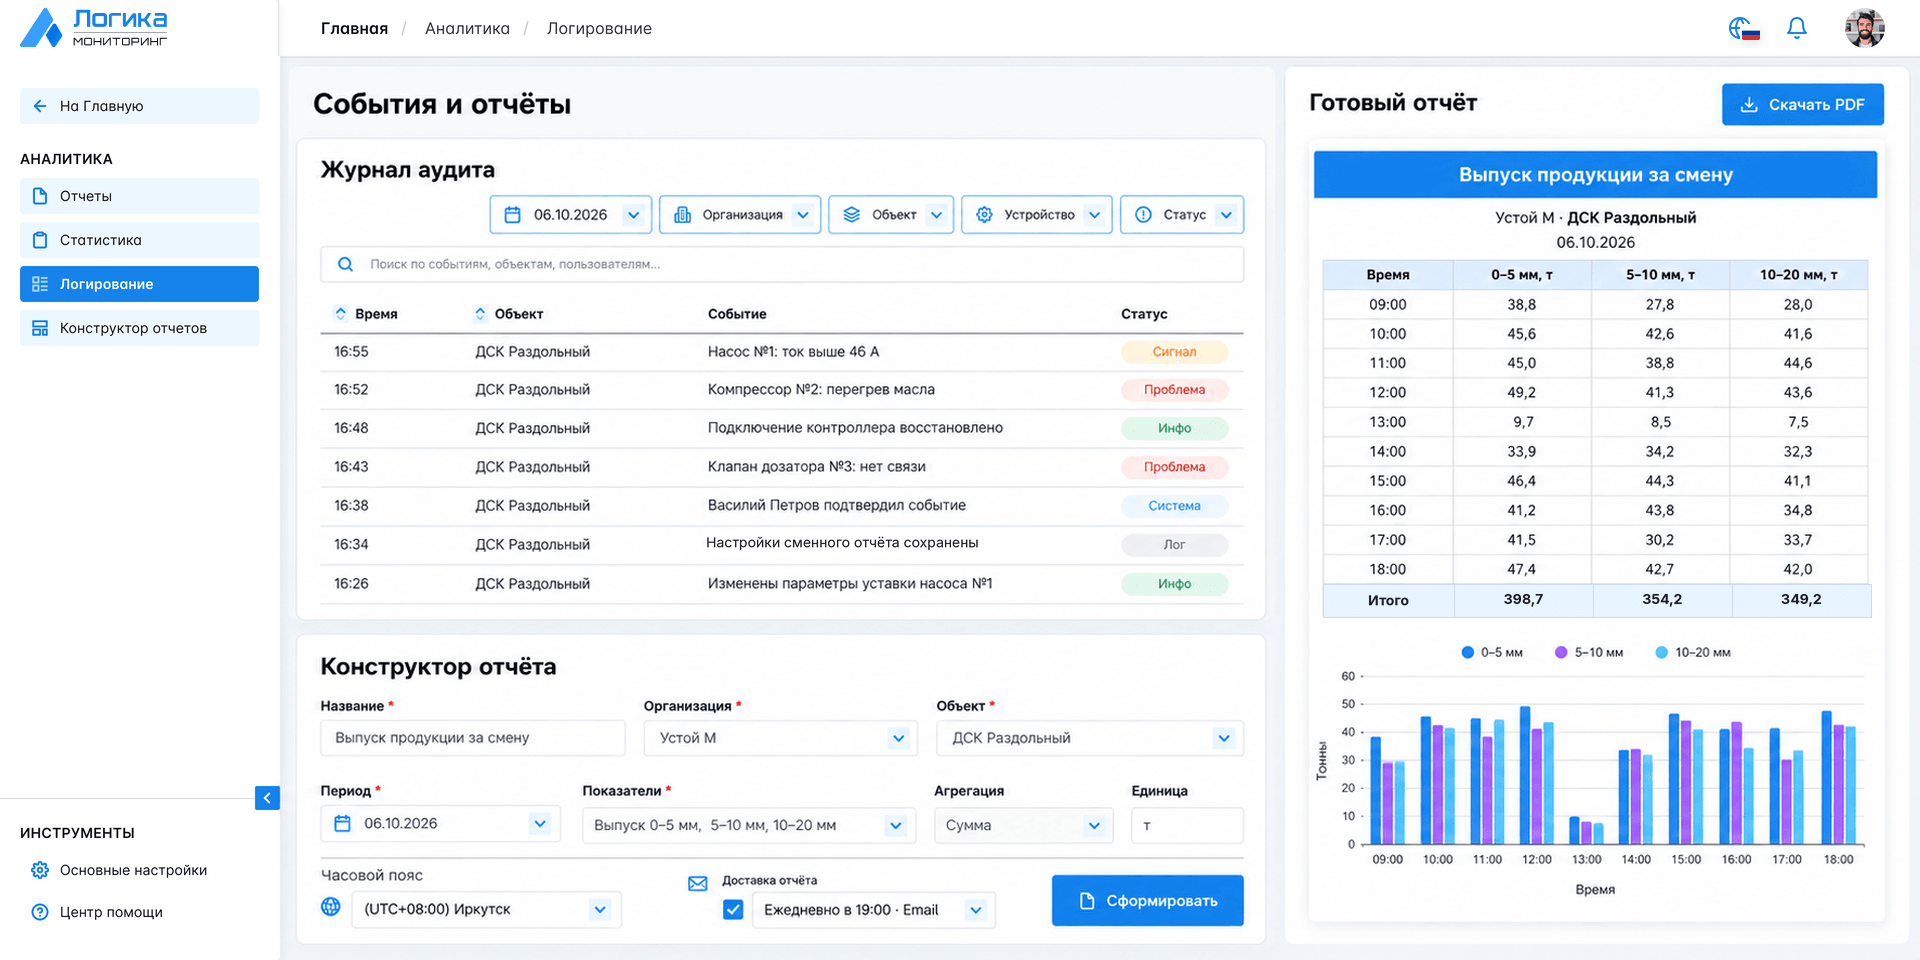The height and width of the screenshot is (960, 1920).
Task: Click the search magnifier icon in audit log
Action: coord(345,264)
